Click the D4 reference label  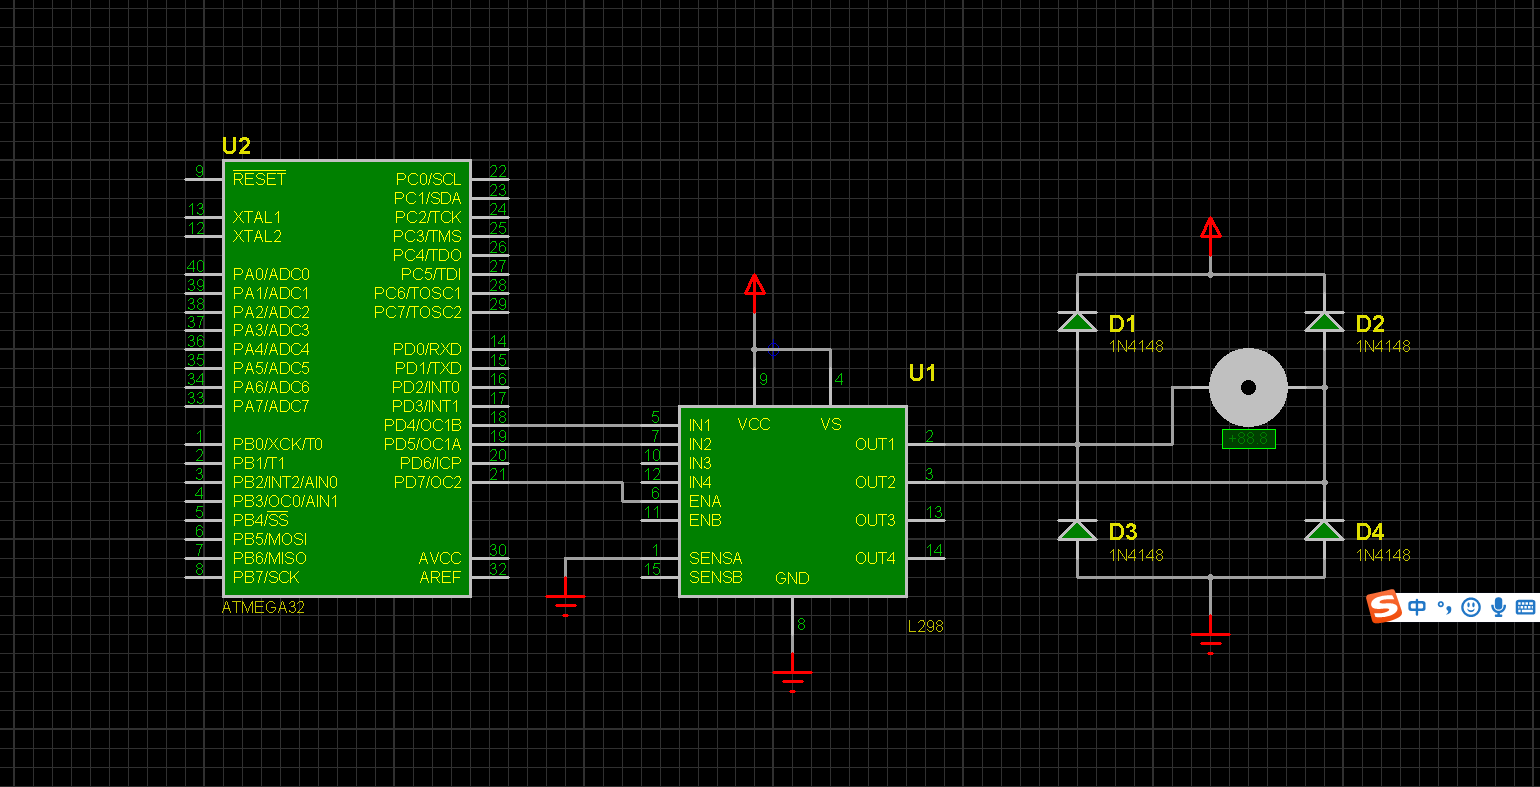[1370, 532]
